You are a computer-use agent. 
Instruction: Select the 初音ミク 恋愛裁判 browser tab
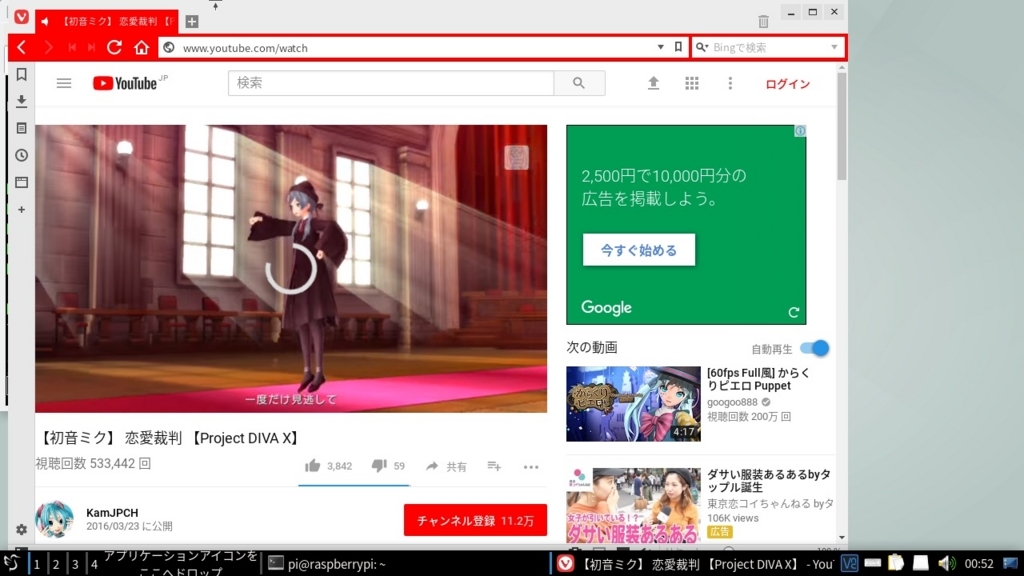tap(108, 22)
